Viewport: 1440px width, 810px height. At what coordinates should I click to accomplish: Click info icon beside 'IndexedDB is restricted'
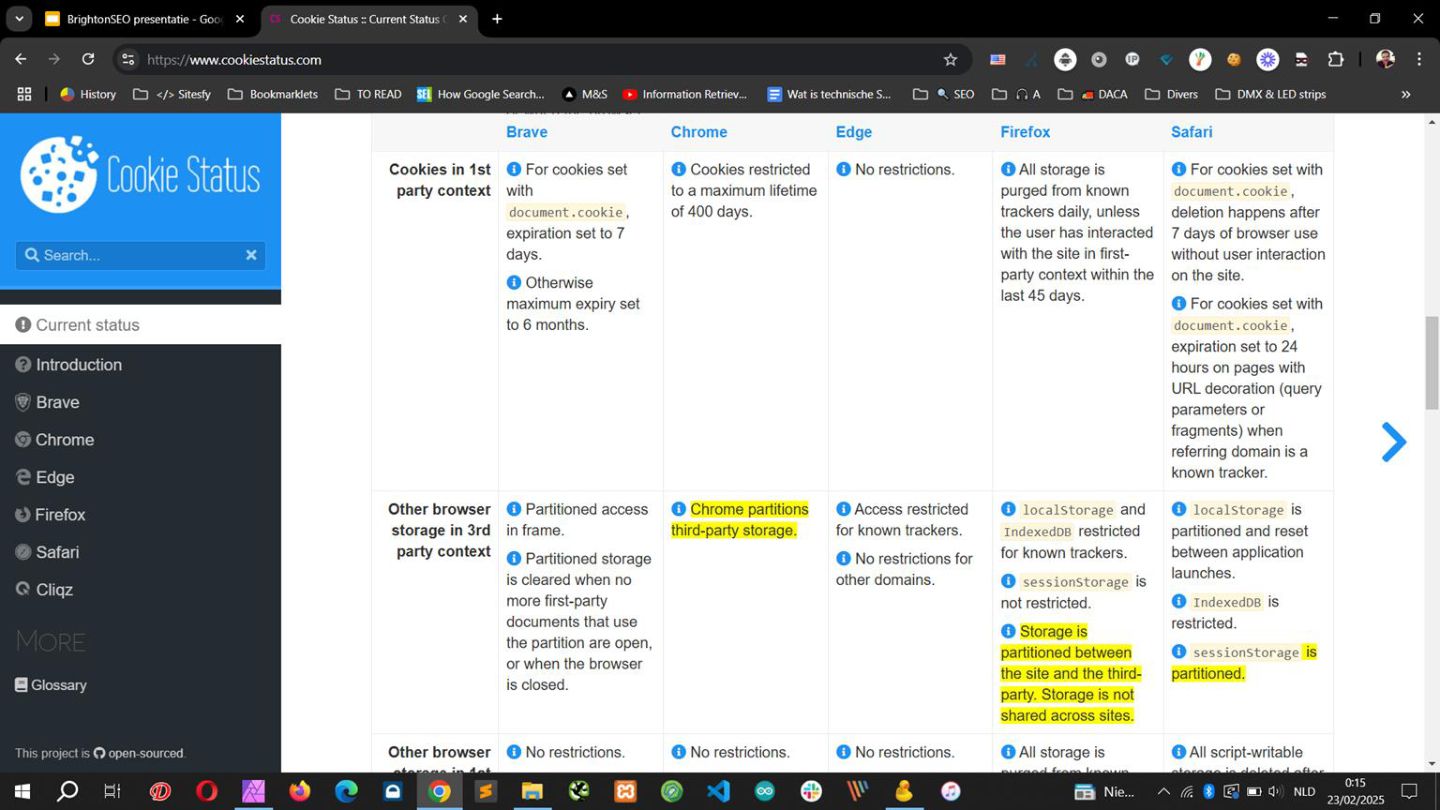tap(1179, 601)
